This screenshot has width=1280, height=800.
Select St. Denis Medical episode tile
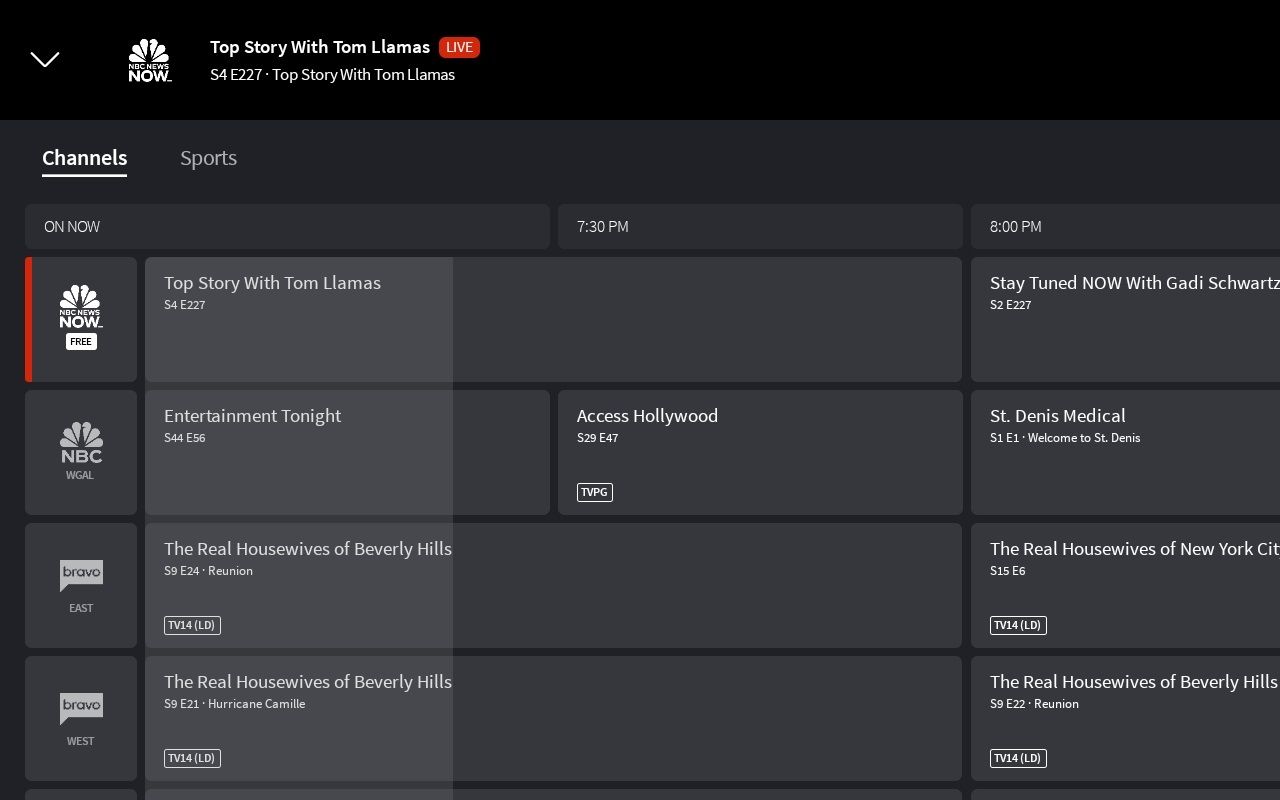[1125, 452]
